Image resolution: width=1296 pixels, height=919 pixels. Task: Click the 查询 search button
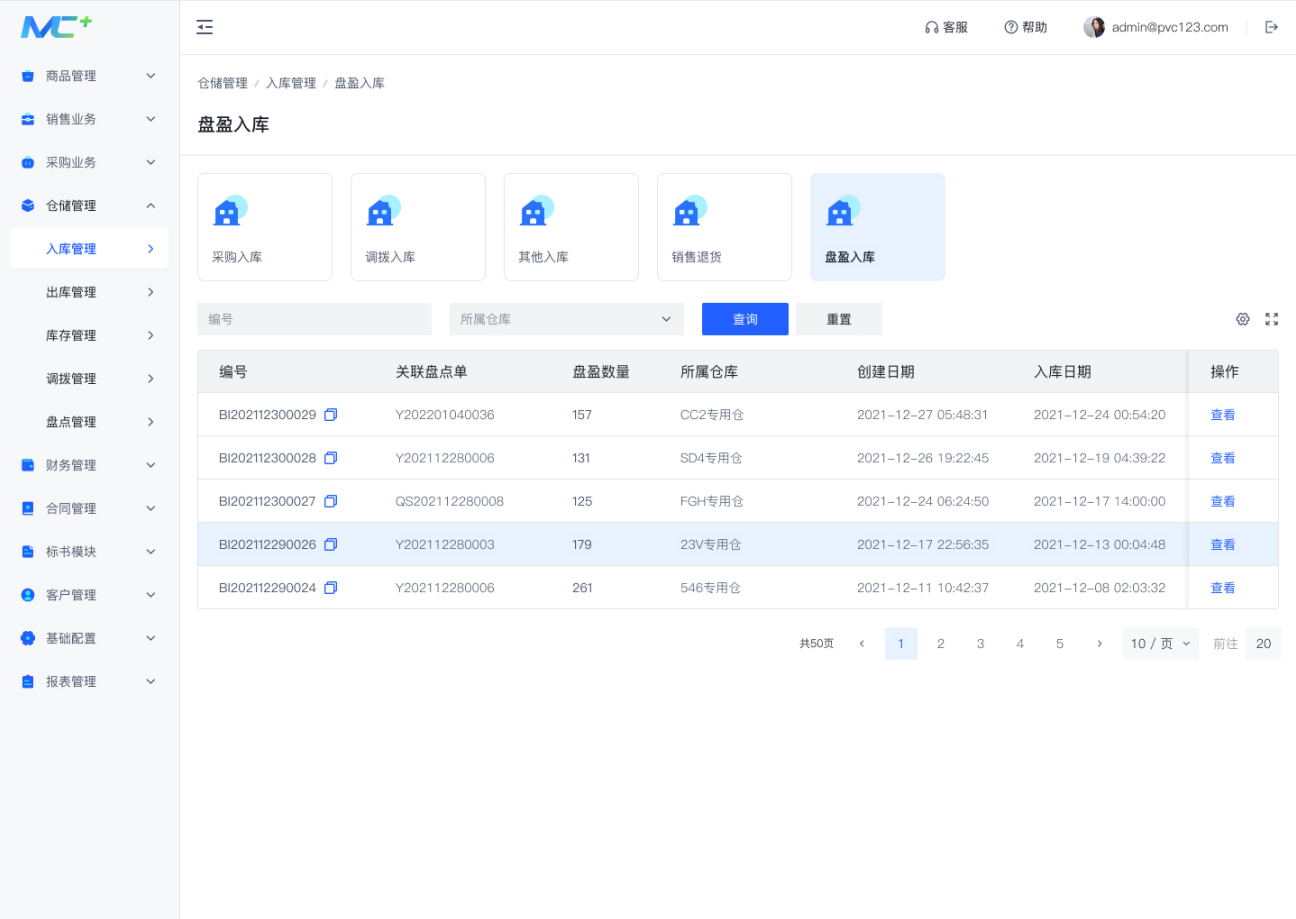[745, 319]
